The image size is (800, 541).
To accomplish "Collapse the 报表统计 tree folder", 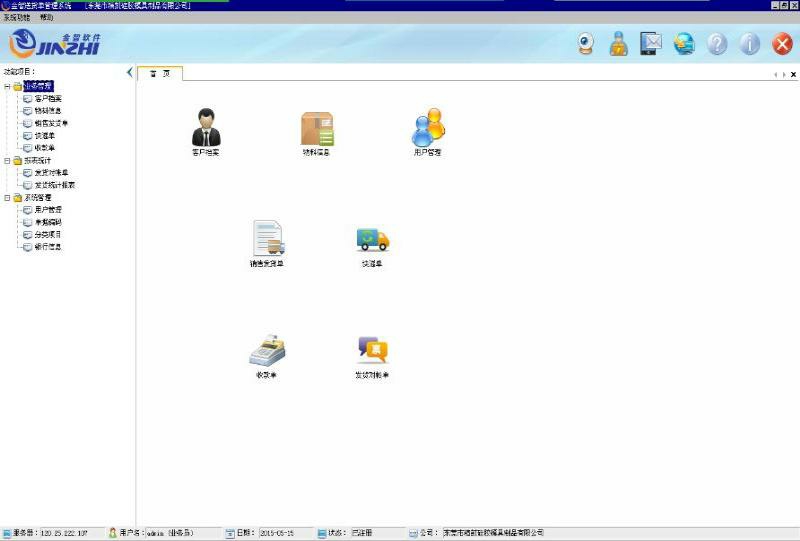I will (x=7, y=160).
